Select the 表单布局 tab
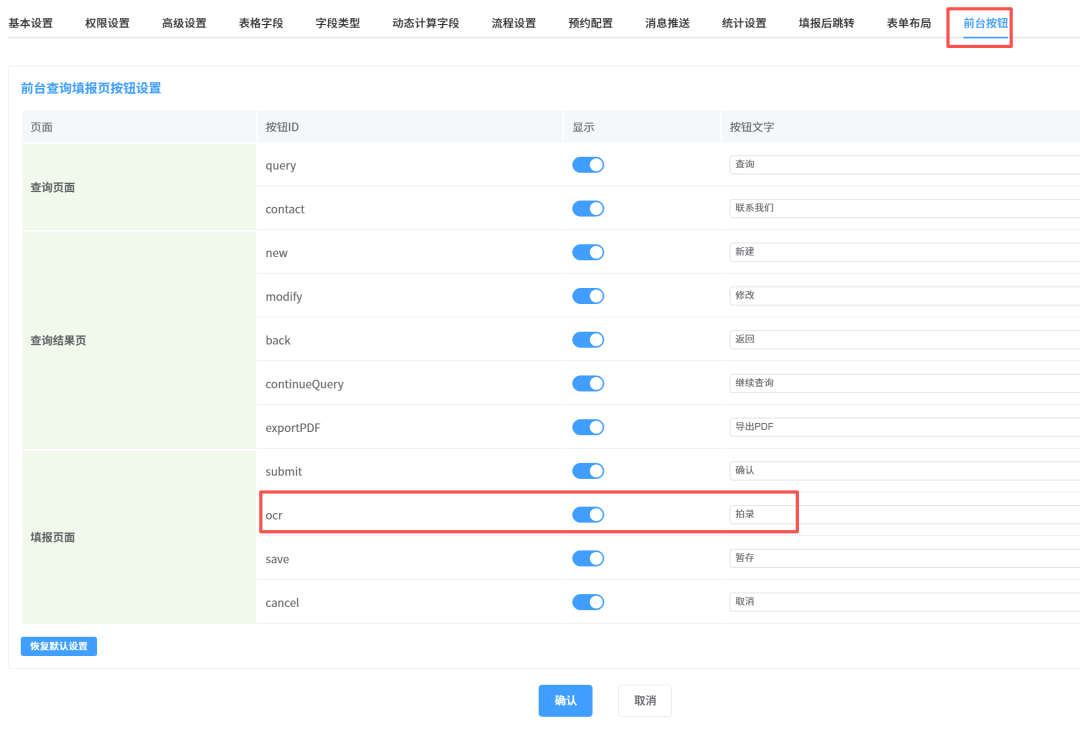 coord(908,23)
